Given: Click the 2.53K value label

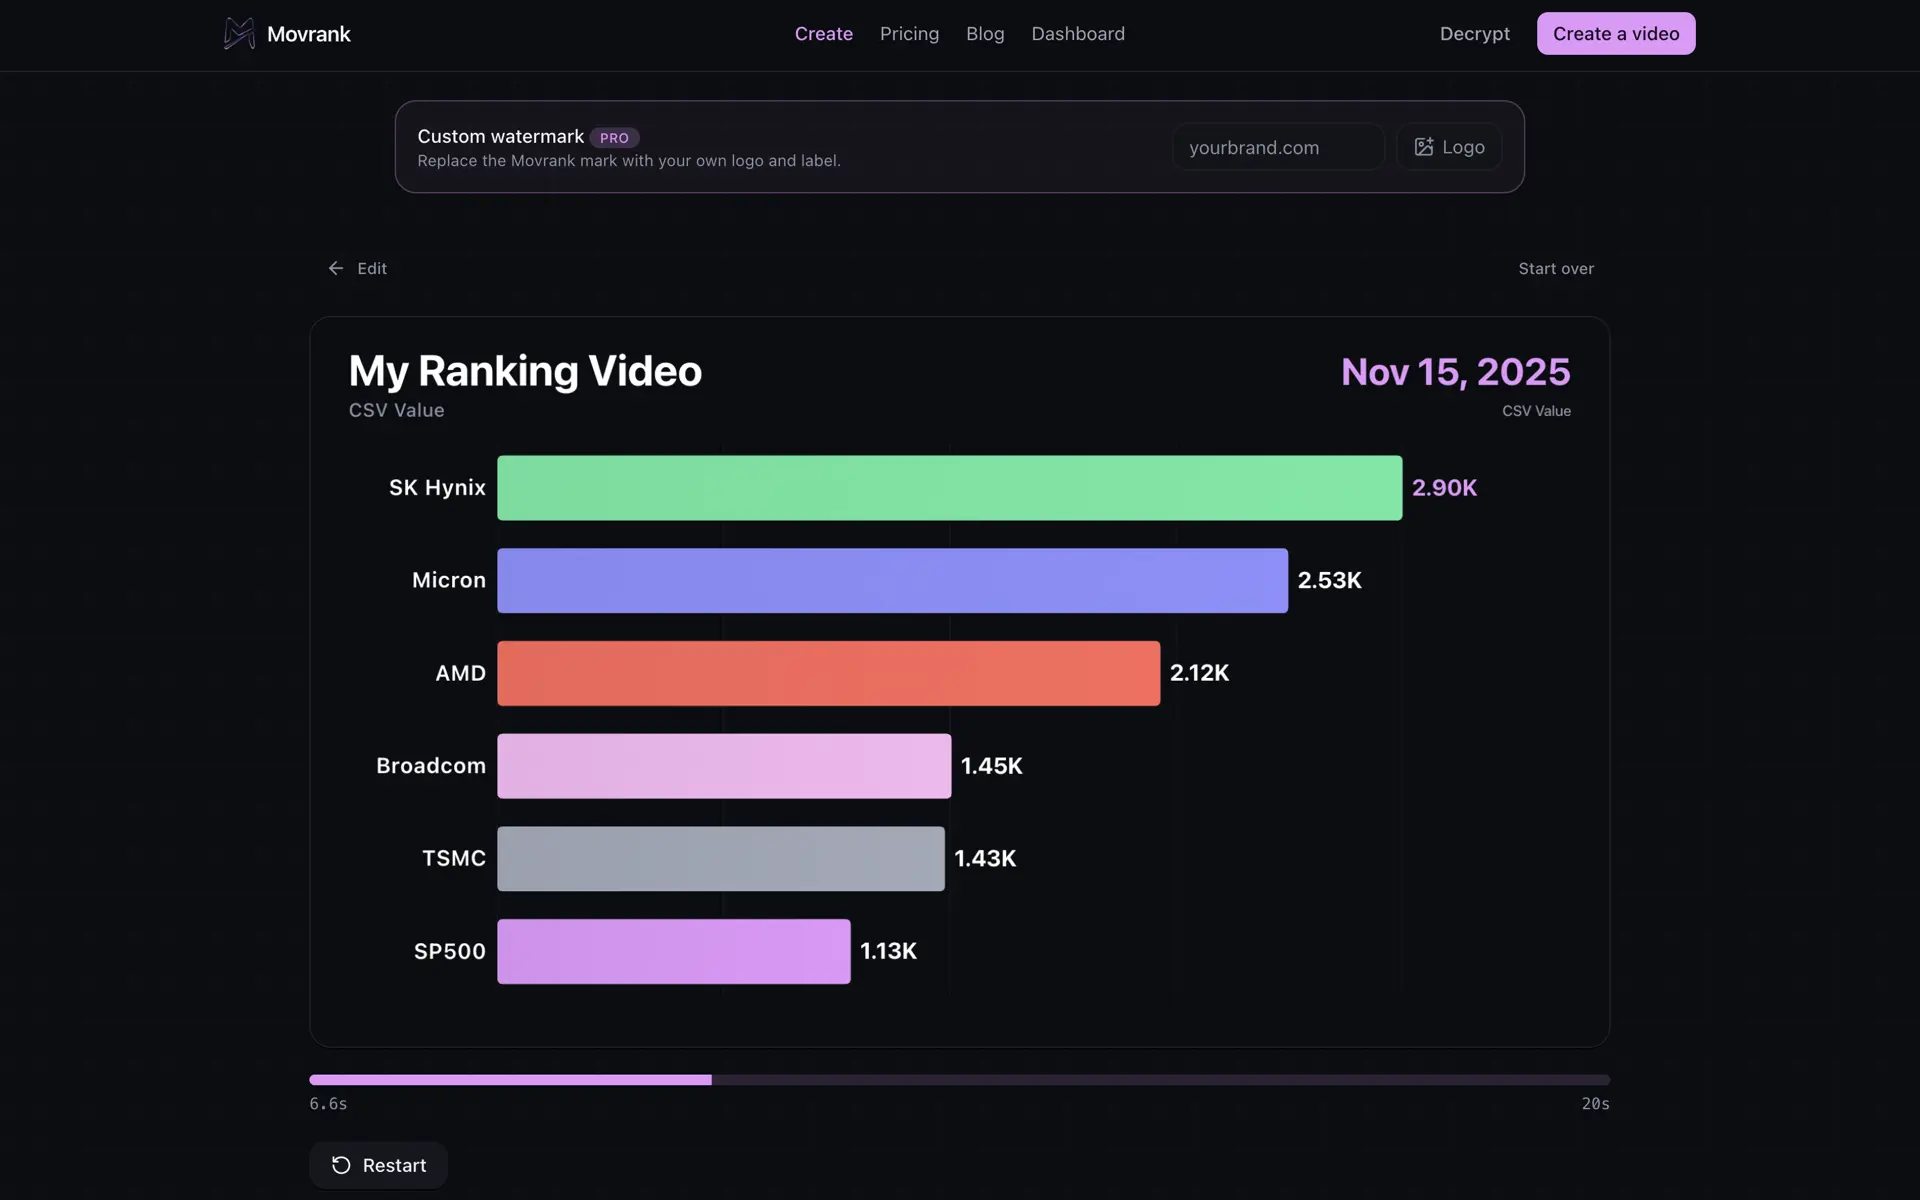Looking at the screenshot, I should point(1329,581).
